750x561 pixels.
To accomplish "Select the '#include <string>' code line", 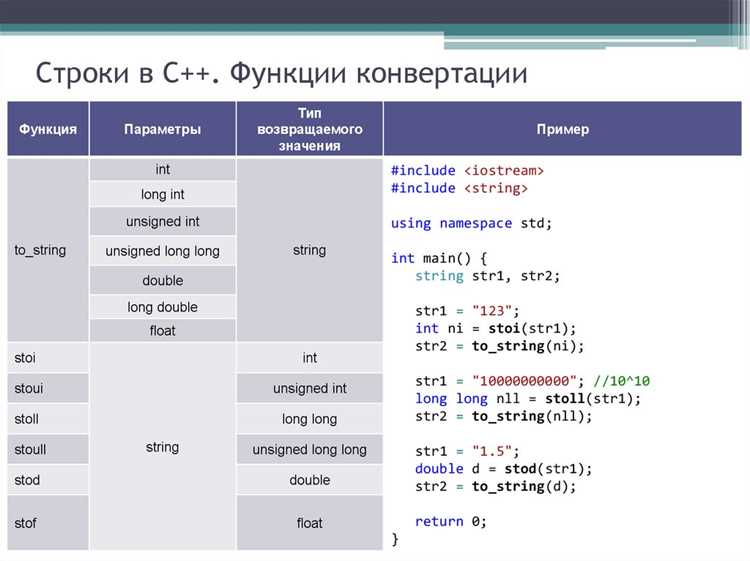I will click(459, 188).
